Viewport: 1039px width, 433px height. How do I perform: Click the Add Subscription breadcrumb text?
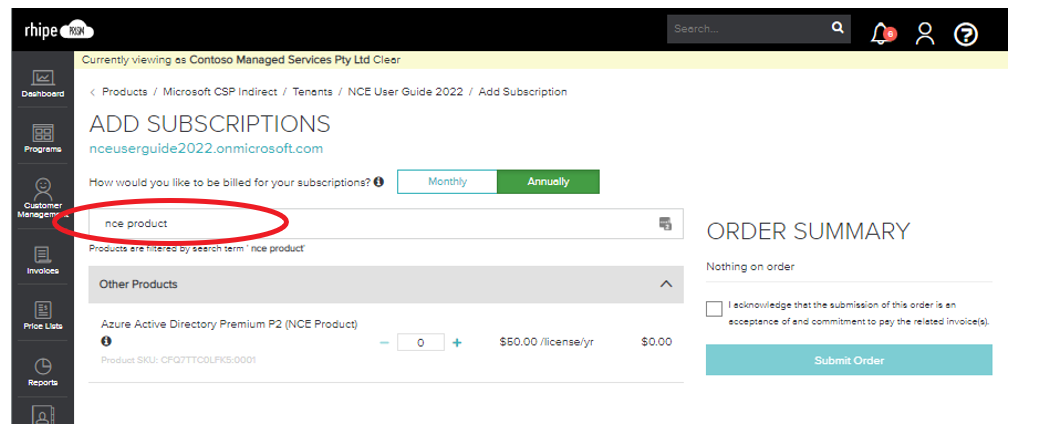pyautogui.click(x=523, y=92)
